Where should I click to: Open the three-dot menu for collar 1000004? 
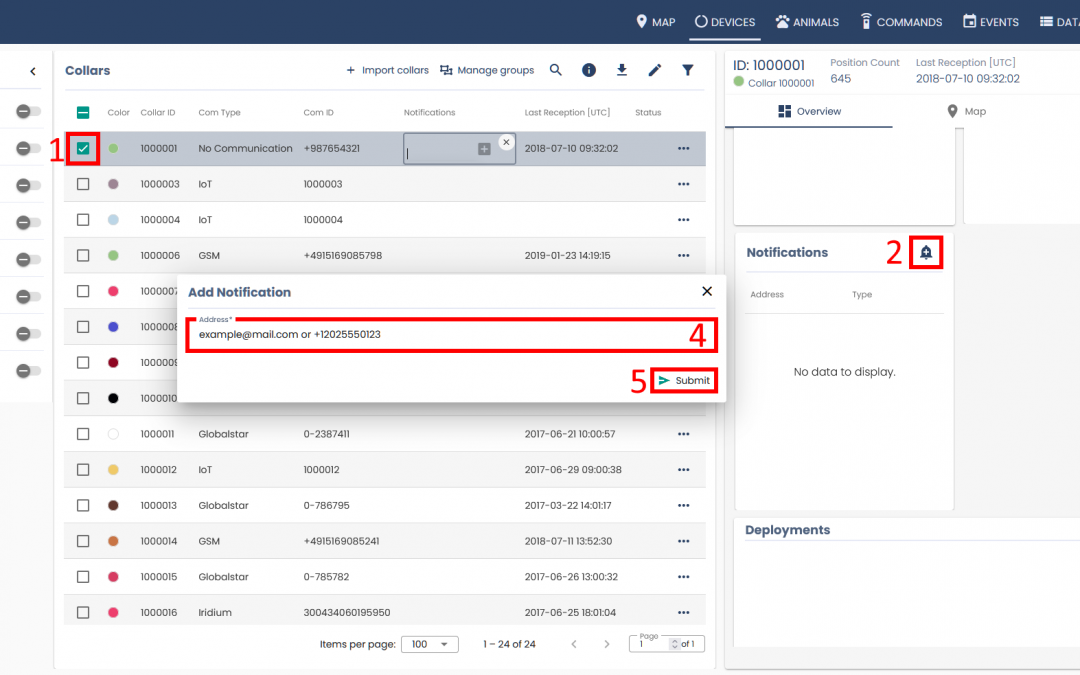(684, 220)
